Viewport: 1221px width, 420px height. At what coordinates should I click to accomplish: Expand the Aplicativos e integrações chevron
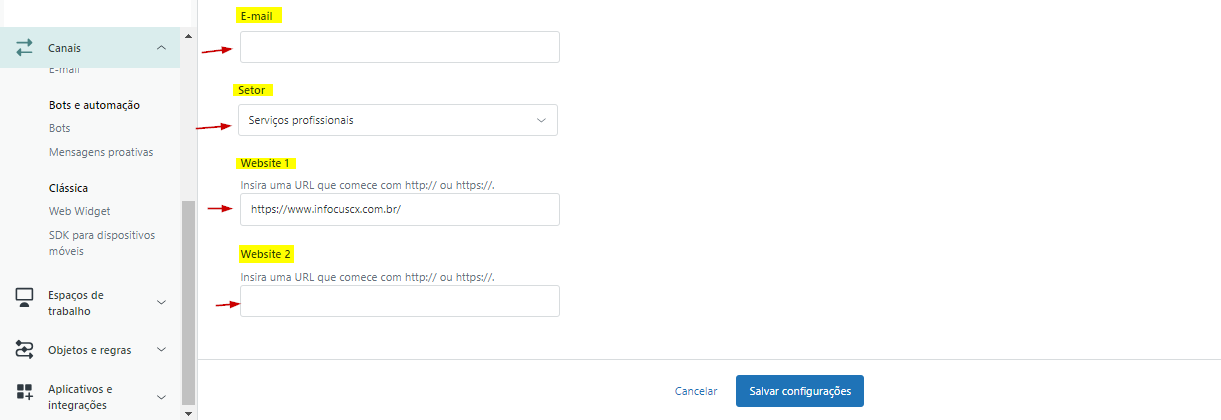tap(161, 396)
